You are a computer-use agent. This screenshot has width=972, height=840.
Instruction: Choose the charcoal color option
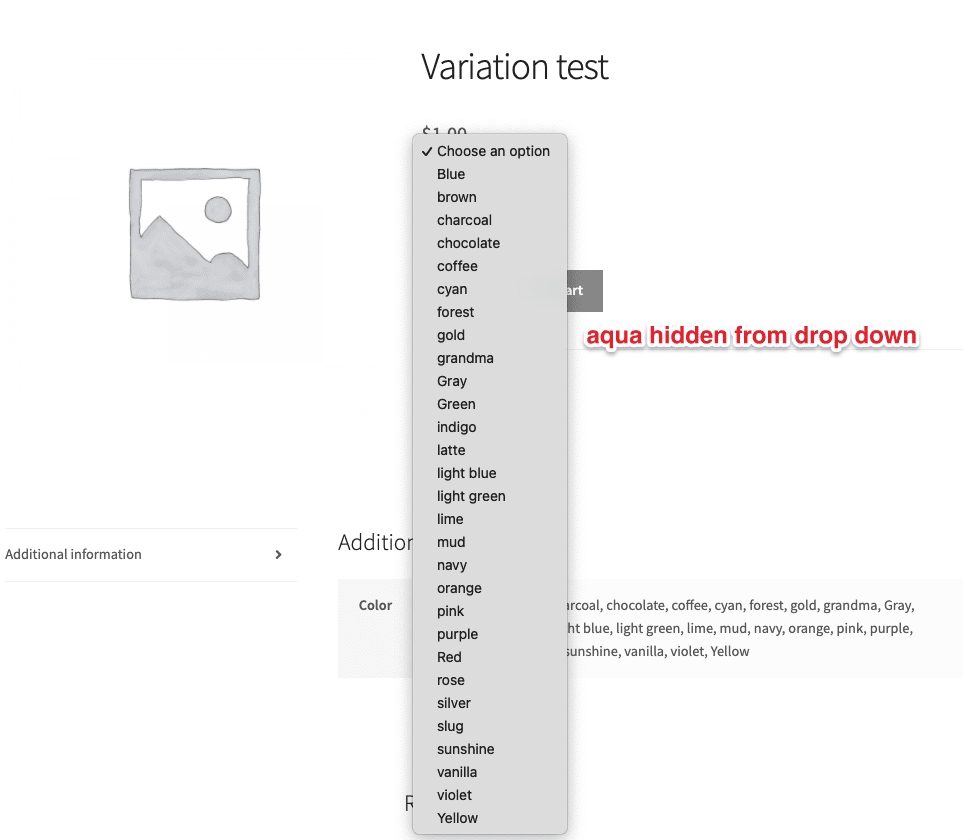coord(464,220)
